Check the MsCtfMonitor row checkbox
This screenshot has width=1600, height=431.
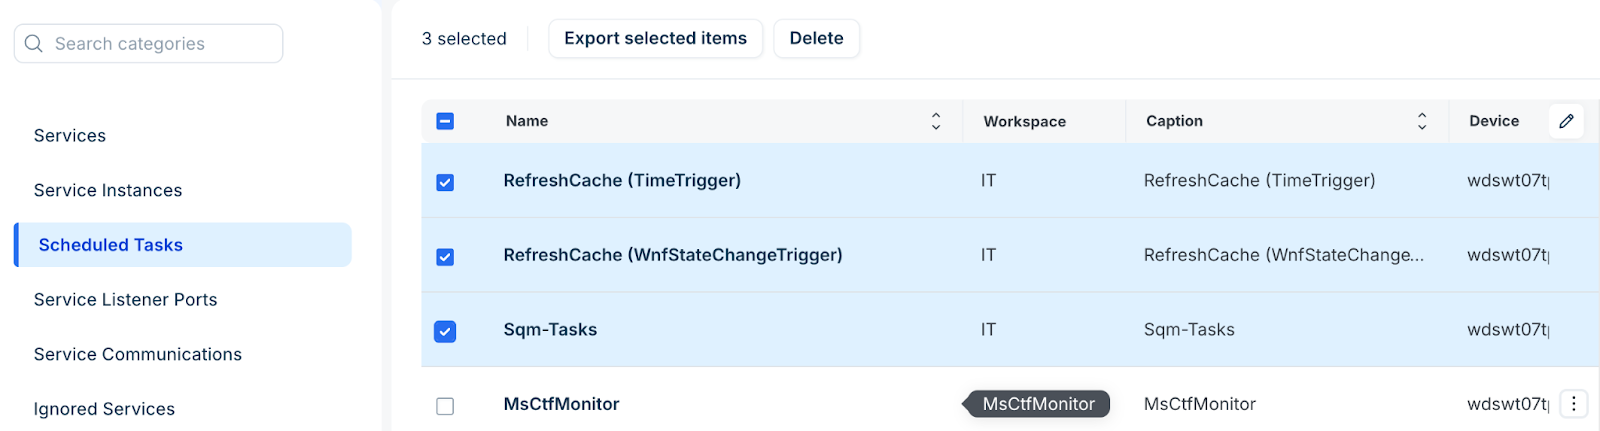pyautogui.click(x=445, y=406)
